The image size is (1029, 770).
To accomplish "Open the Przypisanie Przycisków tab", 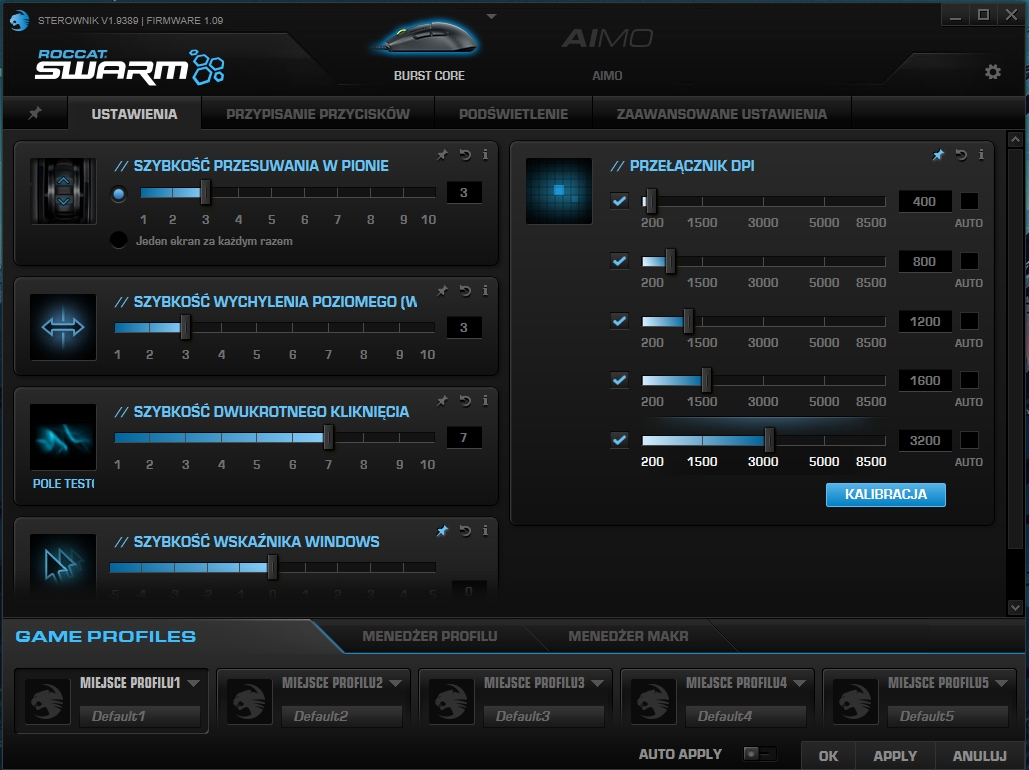I will (x=318, y=114).
